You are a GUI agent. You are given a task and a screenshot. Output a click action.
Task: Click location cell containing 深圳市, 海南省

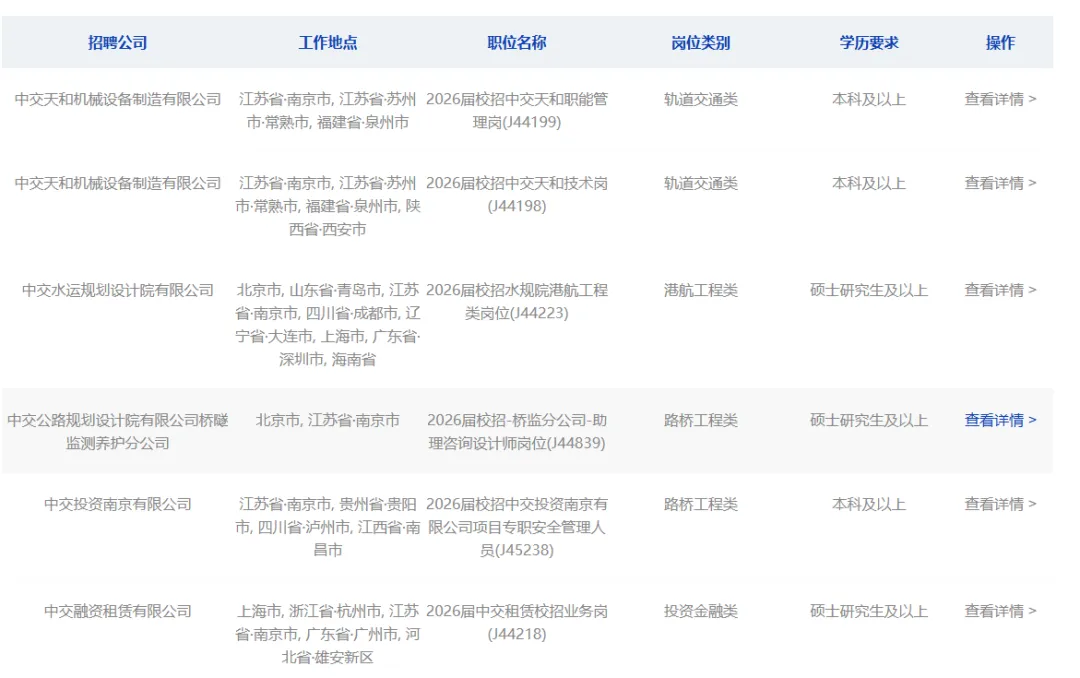pyautogui.click(x=328, y=325)
